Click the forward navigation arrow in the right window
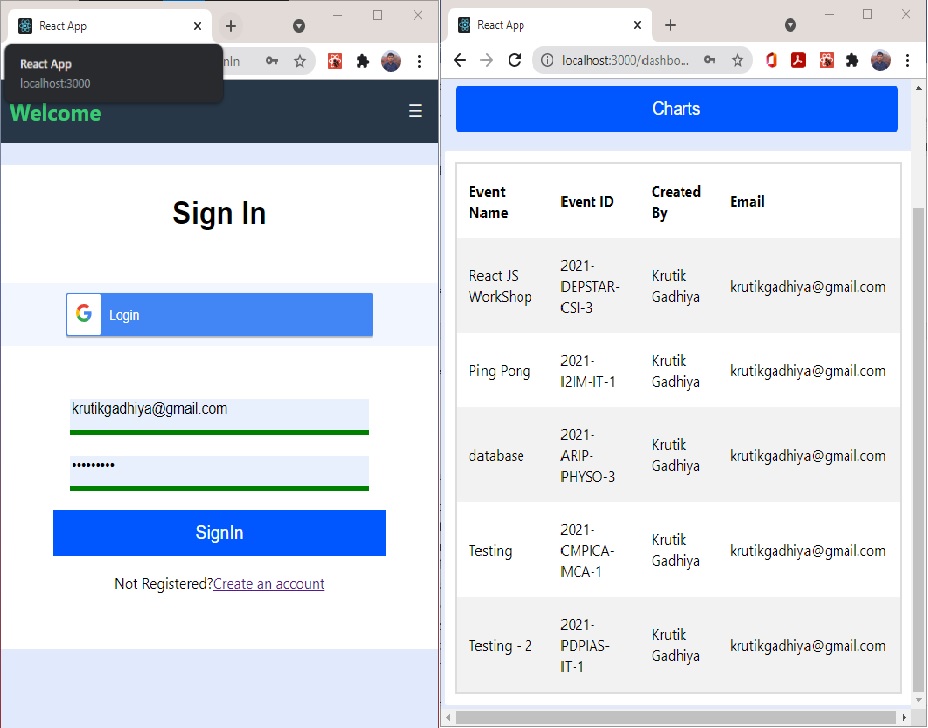Image resolution: width=928 pixels, height=728 pixels. [487, 60]
